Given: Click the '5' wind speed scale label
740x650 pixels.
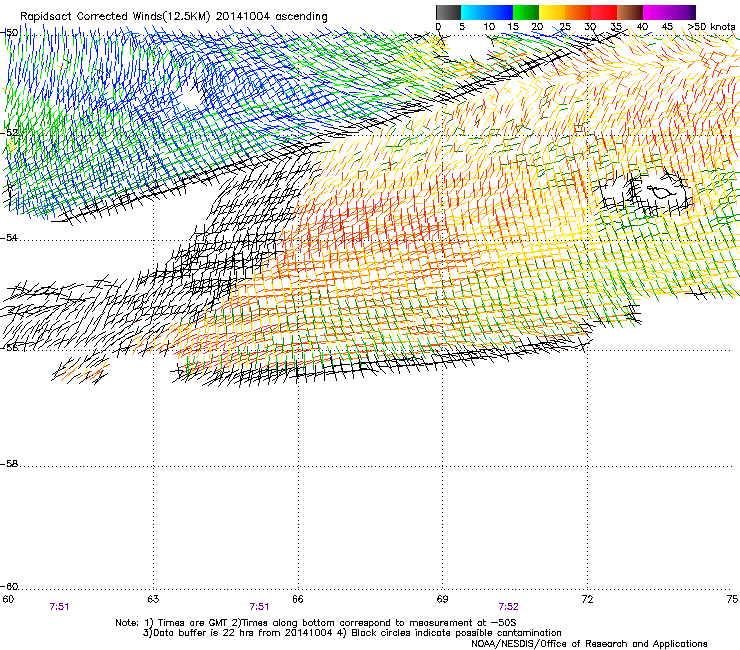Looking at the screenshot, I should [462, 26].
